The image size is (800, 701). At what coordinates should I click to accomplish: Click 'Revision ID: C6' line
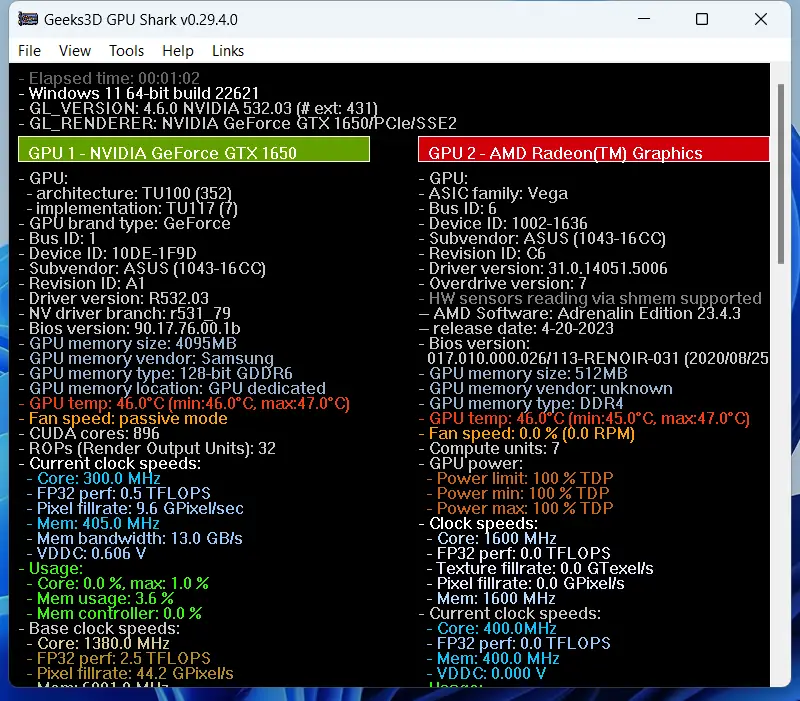click(x=482, y=254)
